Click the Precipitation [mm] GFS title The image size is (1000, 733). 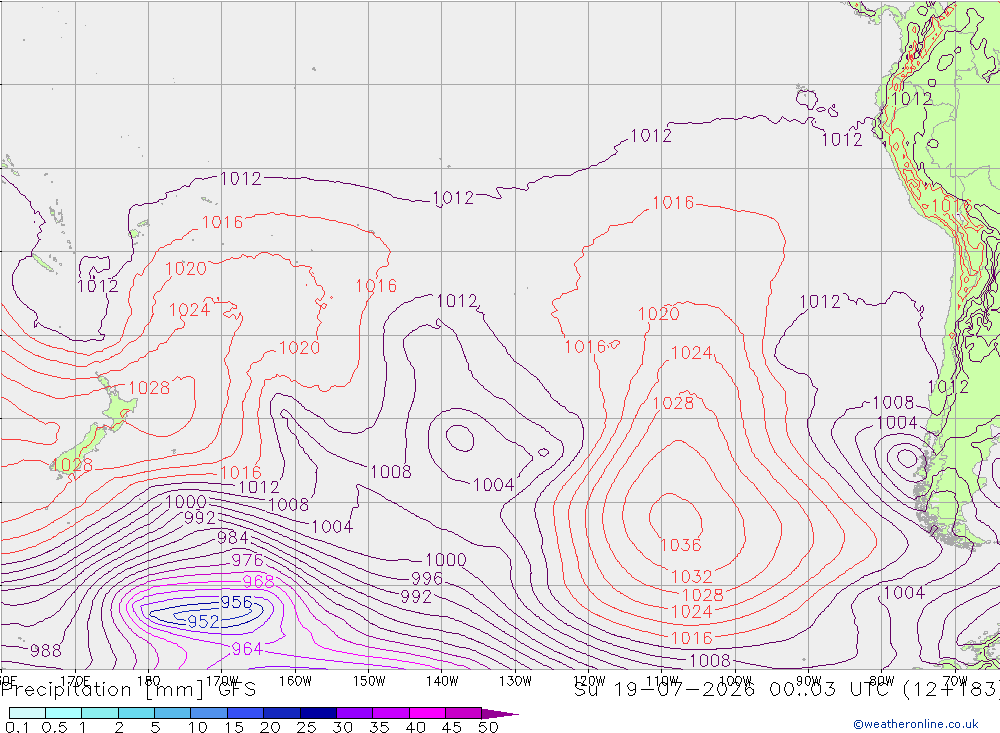128,690
